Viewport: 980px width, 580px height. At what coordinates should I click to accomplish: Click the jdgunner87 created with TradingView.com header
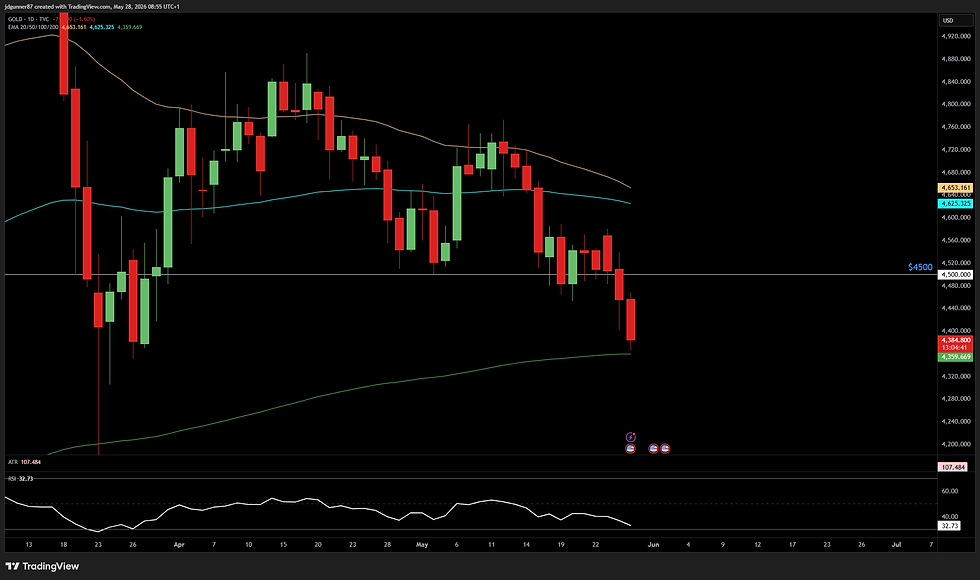[92, 6]
